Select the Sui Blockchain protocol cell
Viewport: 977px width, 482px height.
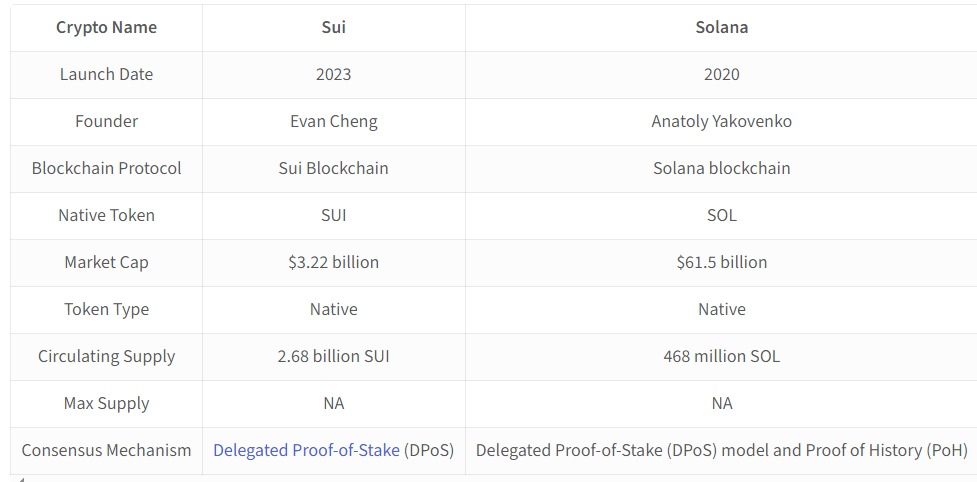coord(333,168)
